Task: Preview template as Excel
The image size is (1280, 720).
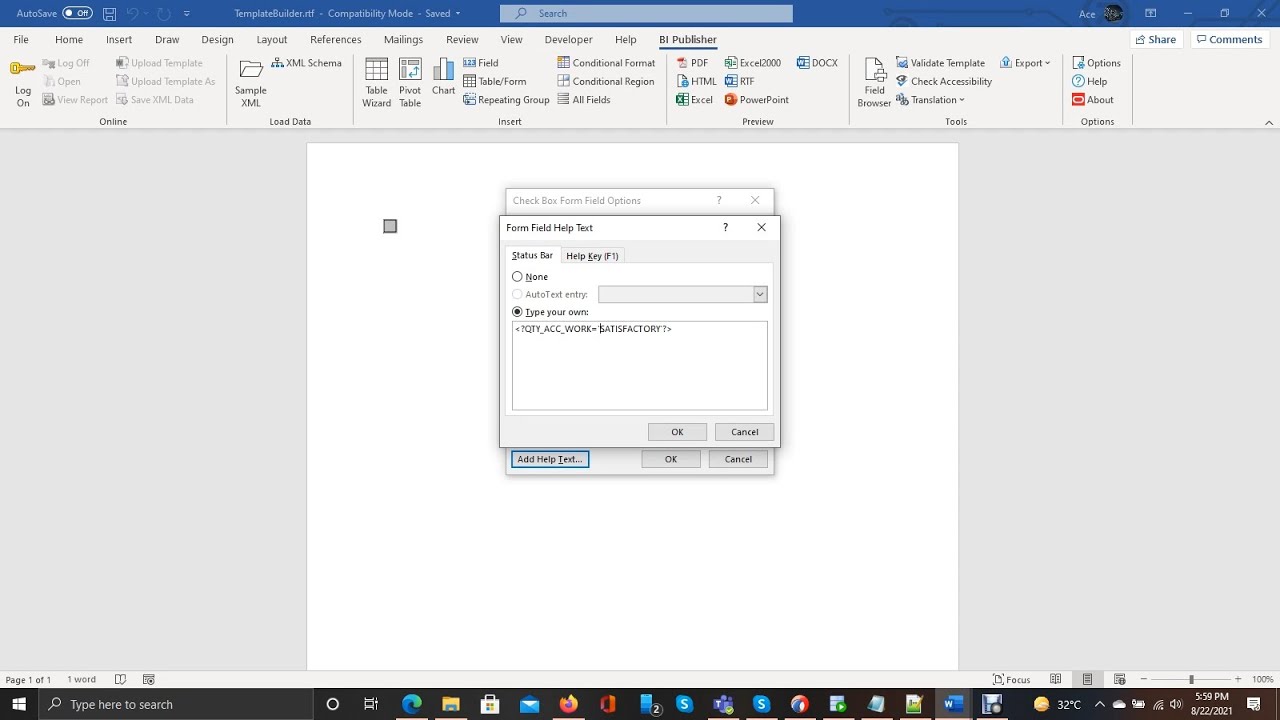Action: [x=694, y=100]
